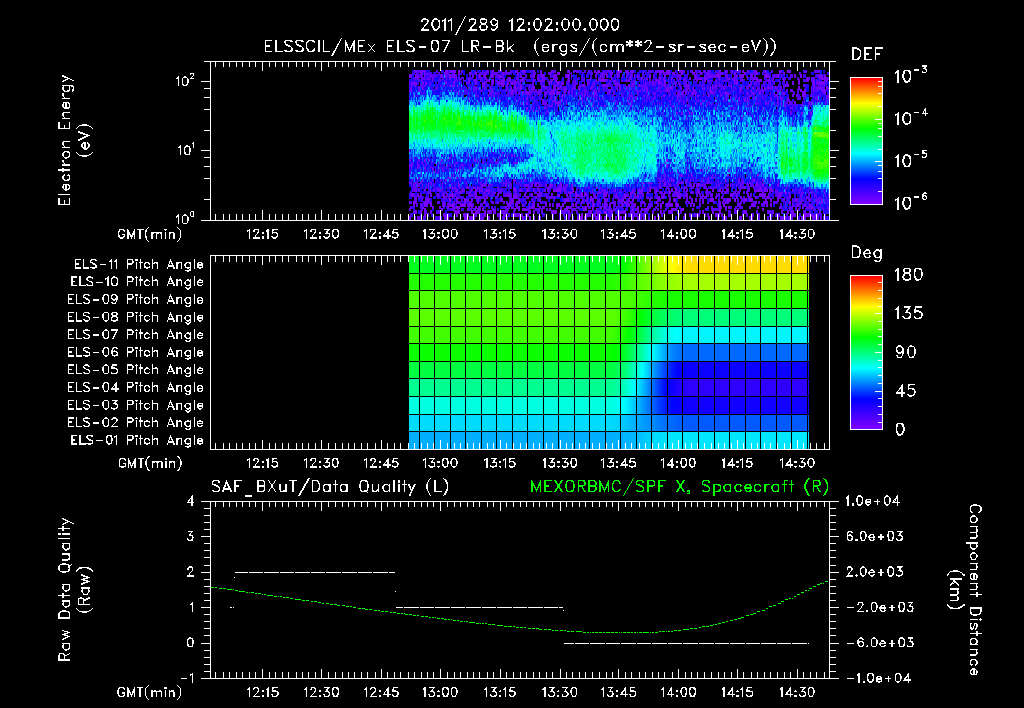The image size is (1024, 708).
Task: Select the ELSSCIL/MEx ELS-07 LR-Bk panel title
Action: click(x=520, y=47)
